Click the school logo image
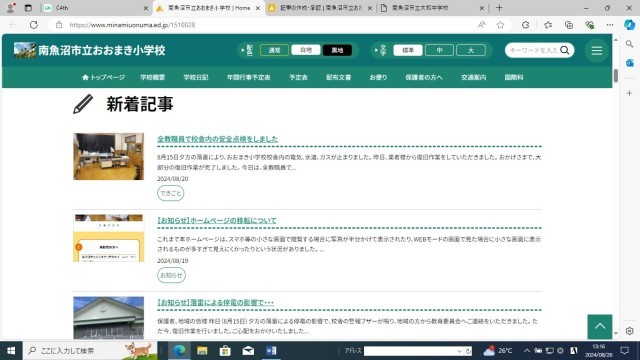Viewport: 640px width, 360px height. tap(25, 50)
